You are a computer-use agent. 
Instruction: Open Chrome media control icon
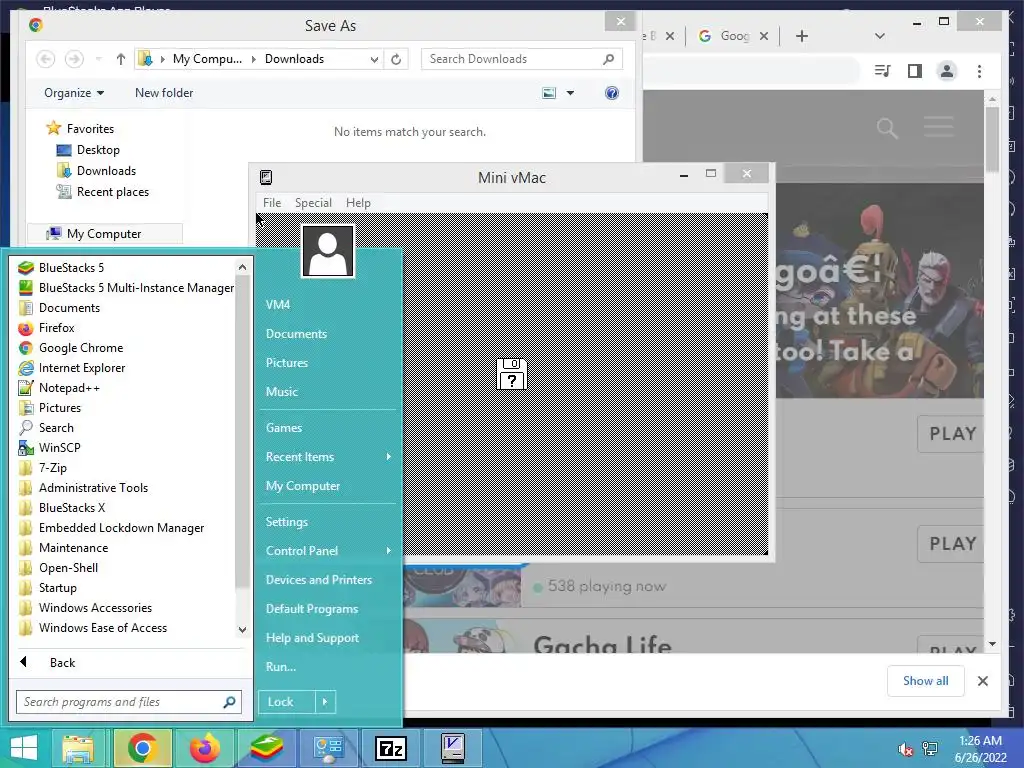882,71
